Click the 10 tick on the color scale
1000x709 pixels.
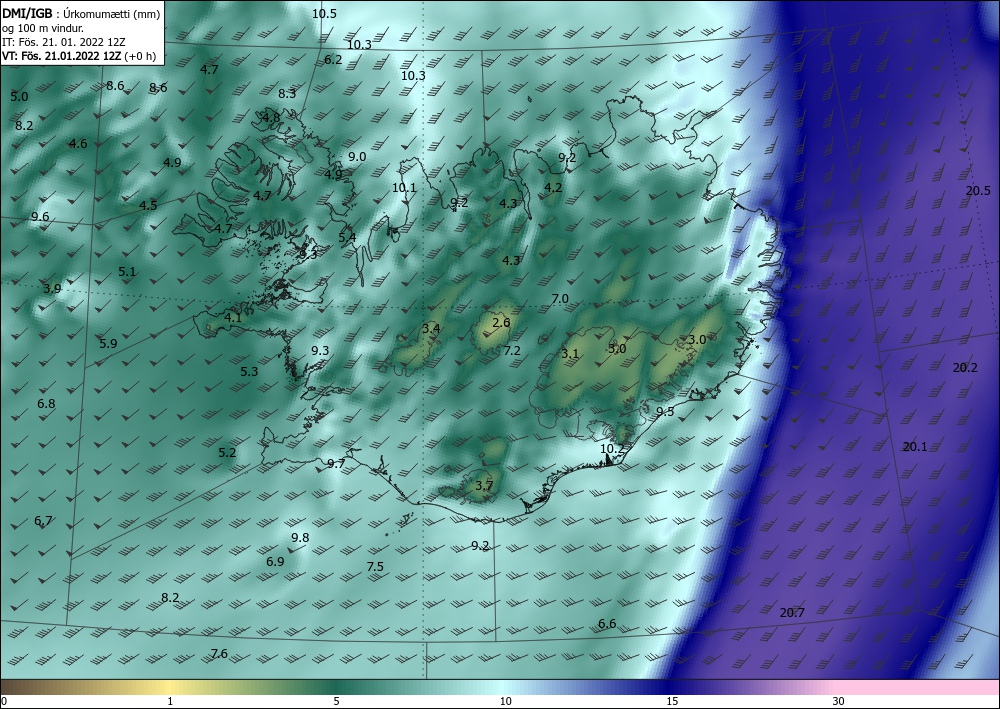[x=505, y=702]
